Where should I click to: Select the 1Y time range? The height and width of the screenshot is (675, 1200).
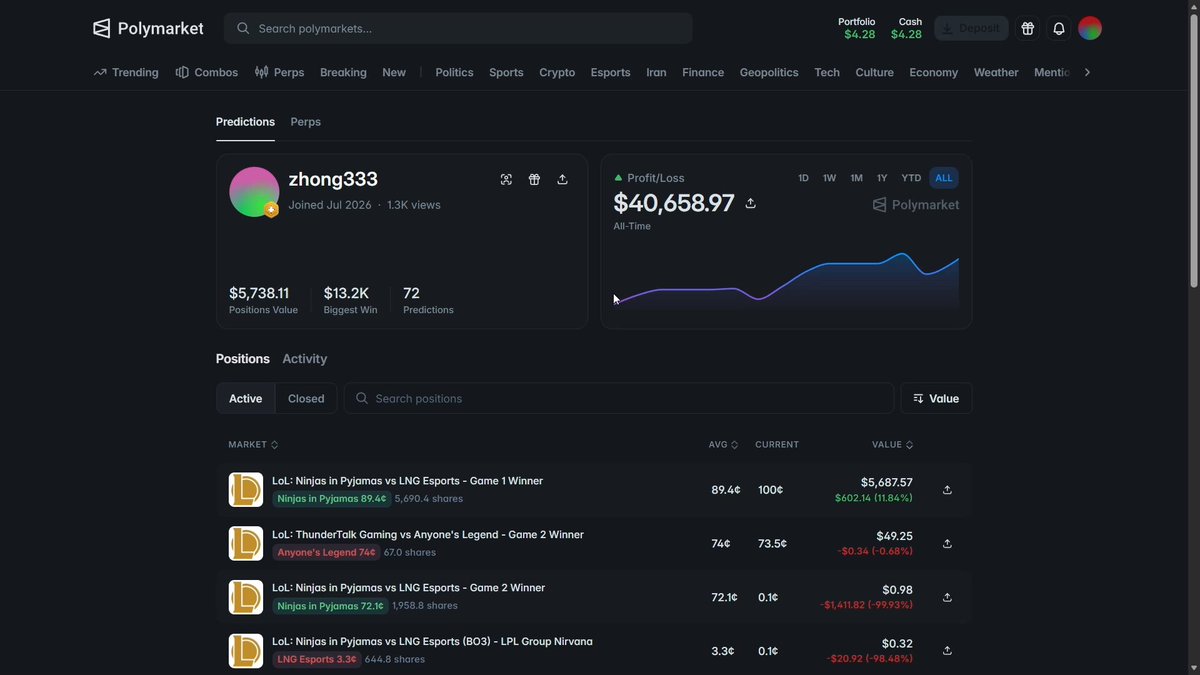point(882,178)
